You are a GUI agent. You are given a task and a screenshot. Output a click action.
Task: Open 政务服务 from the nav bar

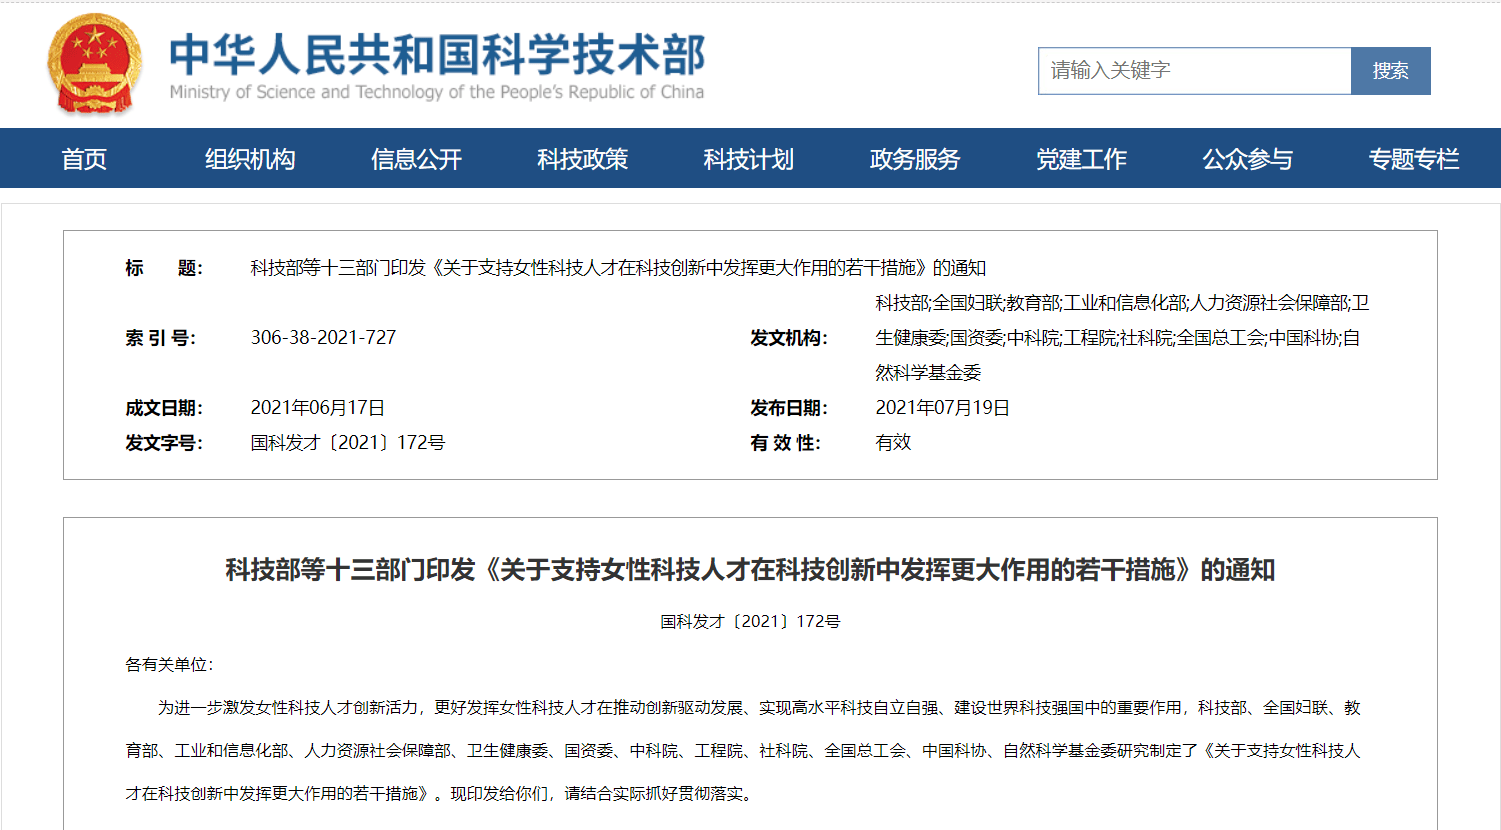click(x=914, y=159)
